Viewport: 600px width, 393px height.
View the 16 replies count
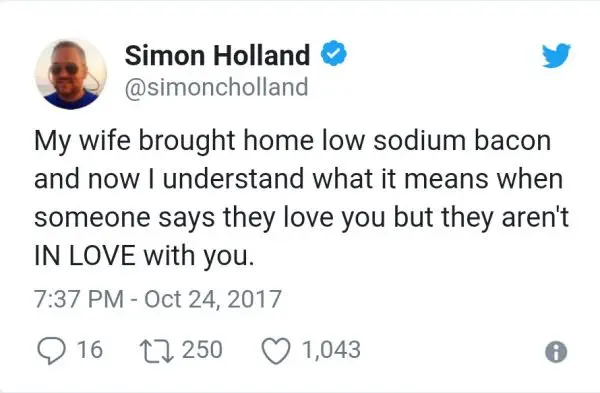coord(90,349)
